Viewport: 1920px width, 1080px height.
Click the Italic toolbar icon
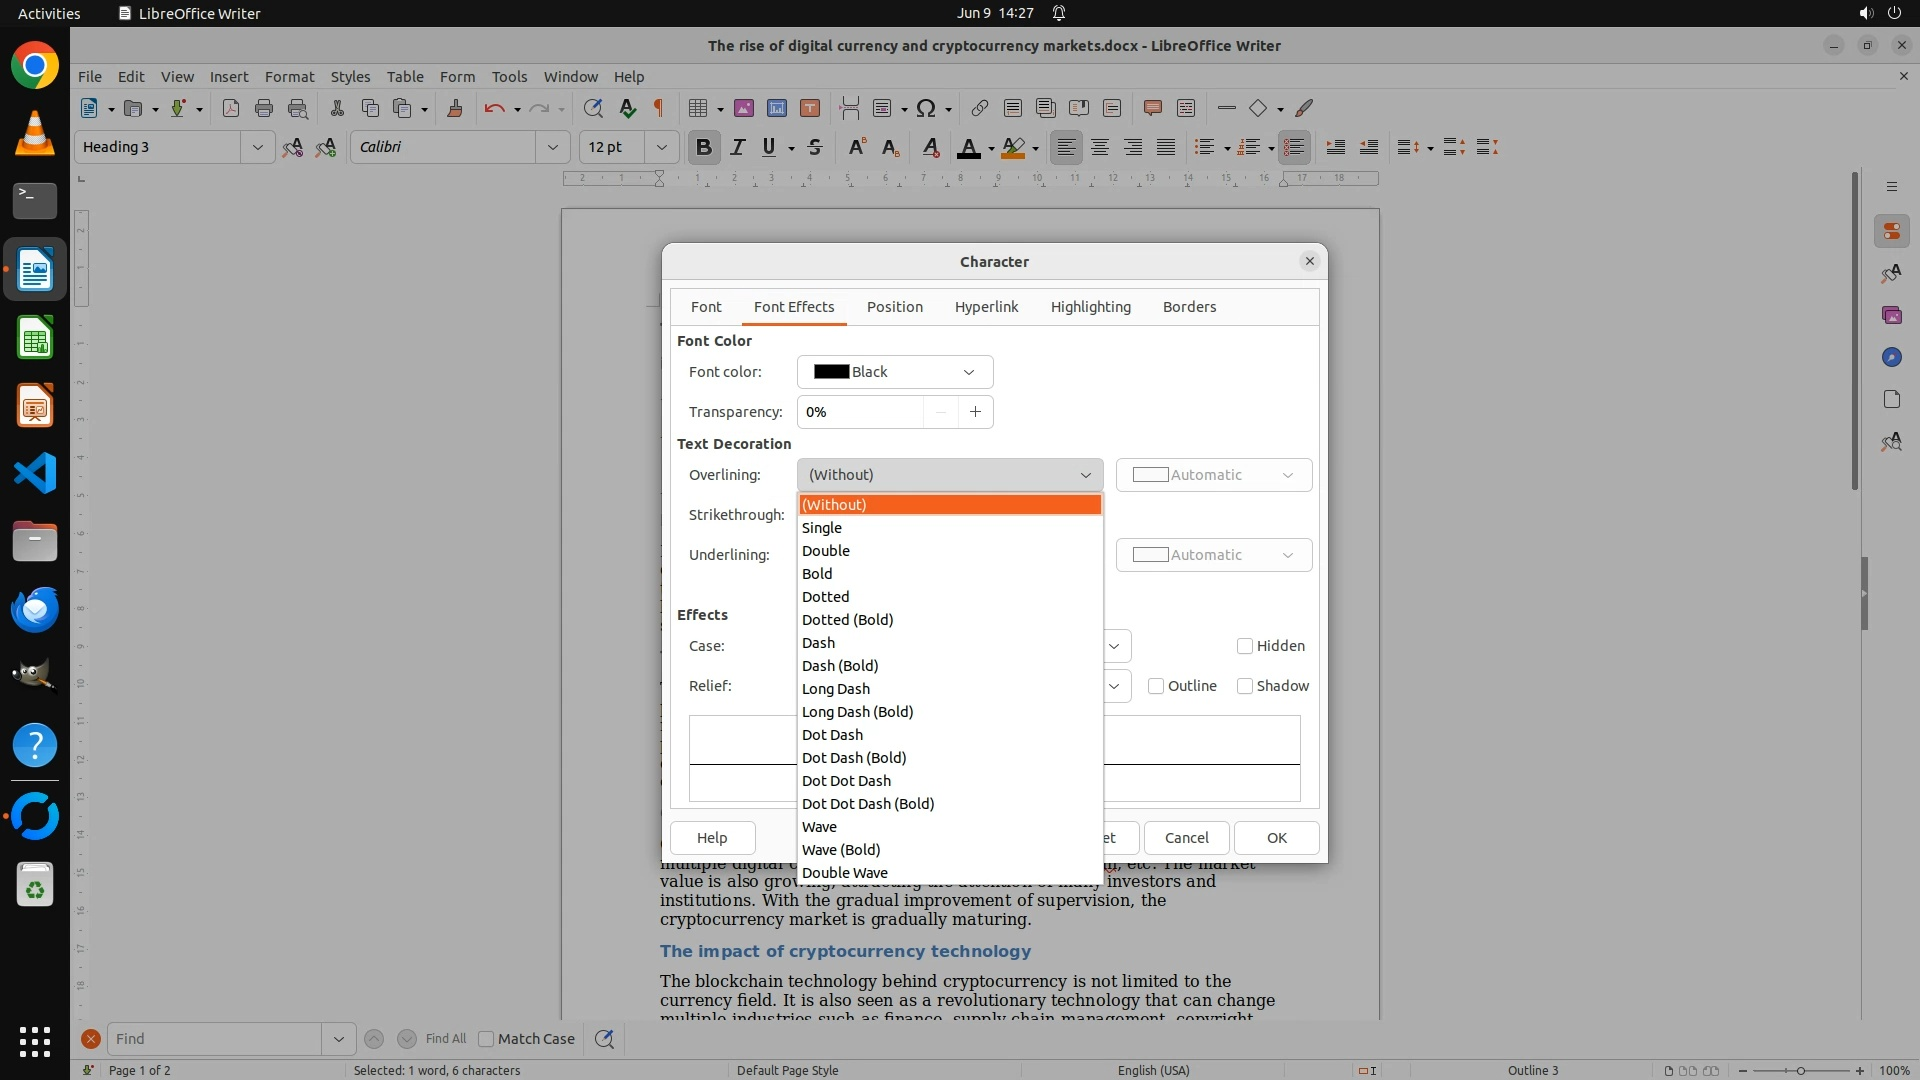737,148
